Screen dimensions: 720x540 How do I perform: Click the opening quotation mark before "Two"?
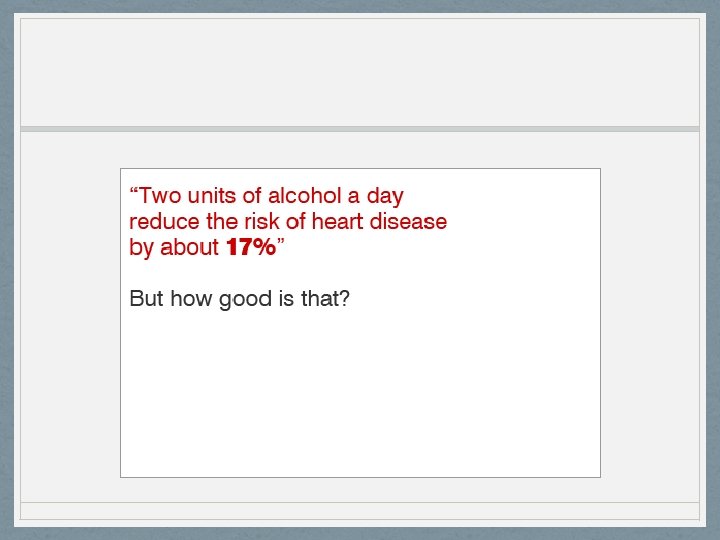134,192
